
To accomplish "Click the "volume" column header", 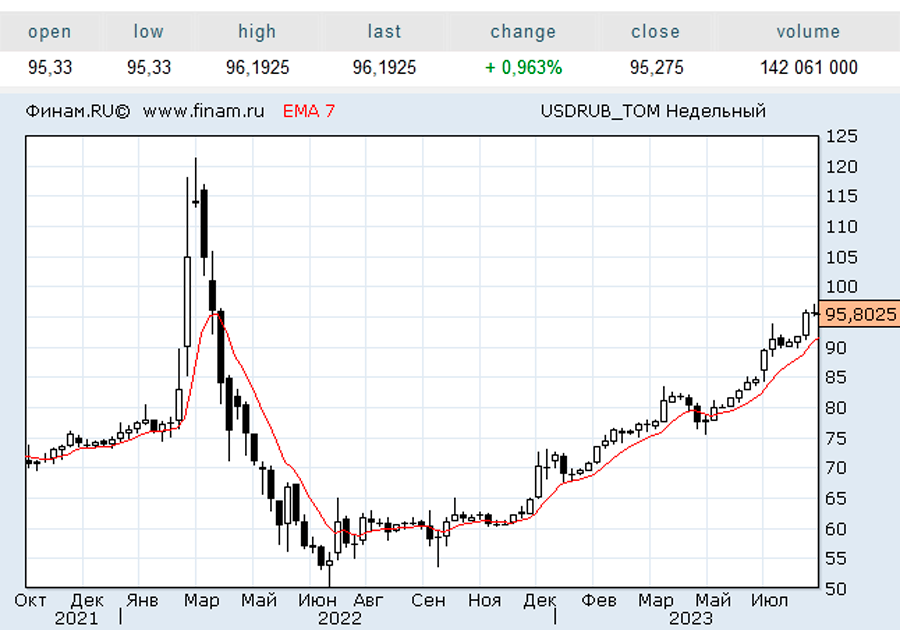I will (808, 32).
